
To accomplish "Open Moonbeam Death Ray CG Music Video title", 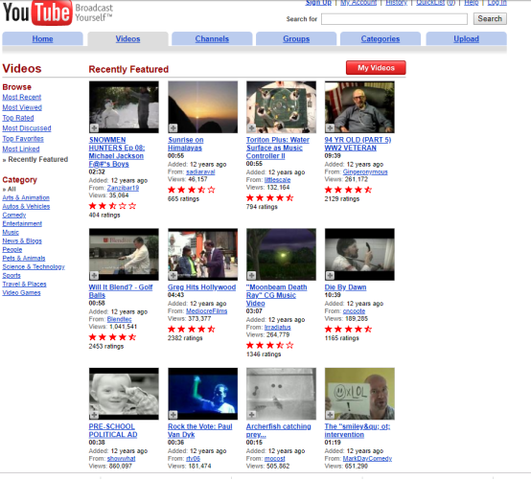I will pyautogui.click(x=276, y=295).
